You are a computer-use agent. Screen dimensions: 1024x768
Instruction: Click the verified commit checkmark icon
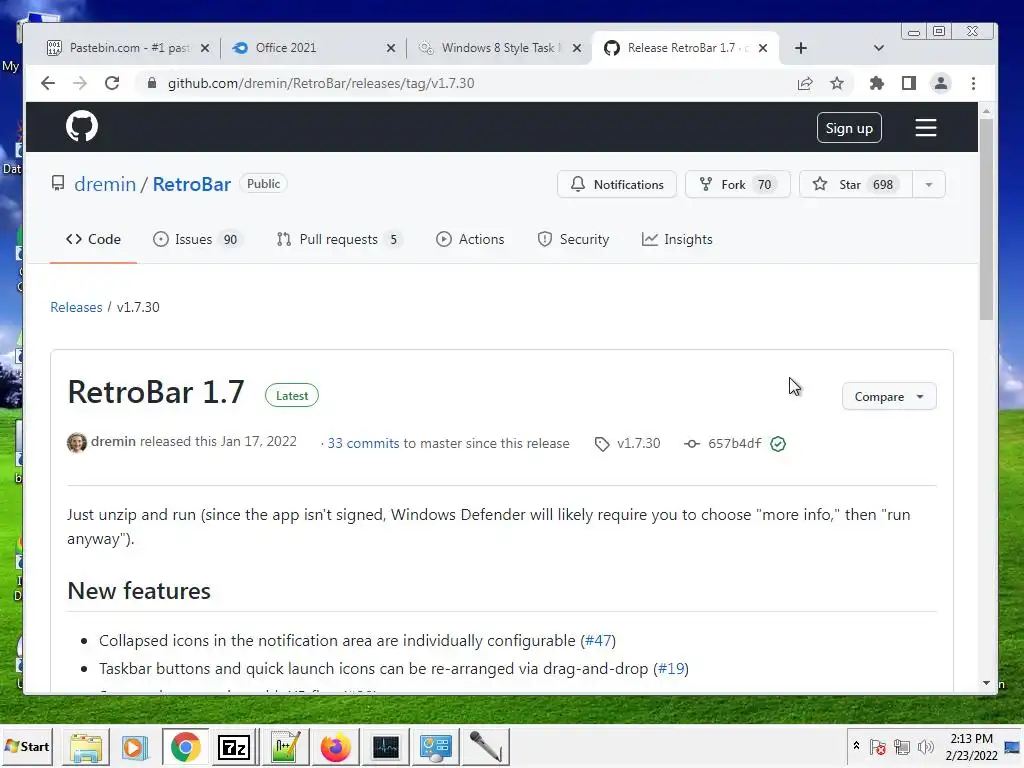[x=778, y=444]
